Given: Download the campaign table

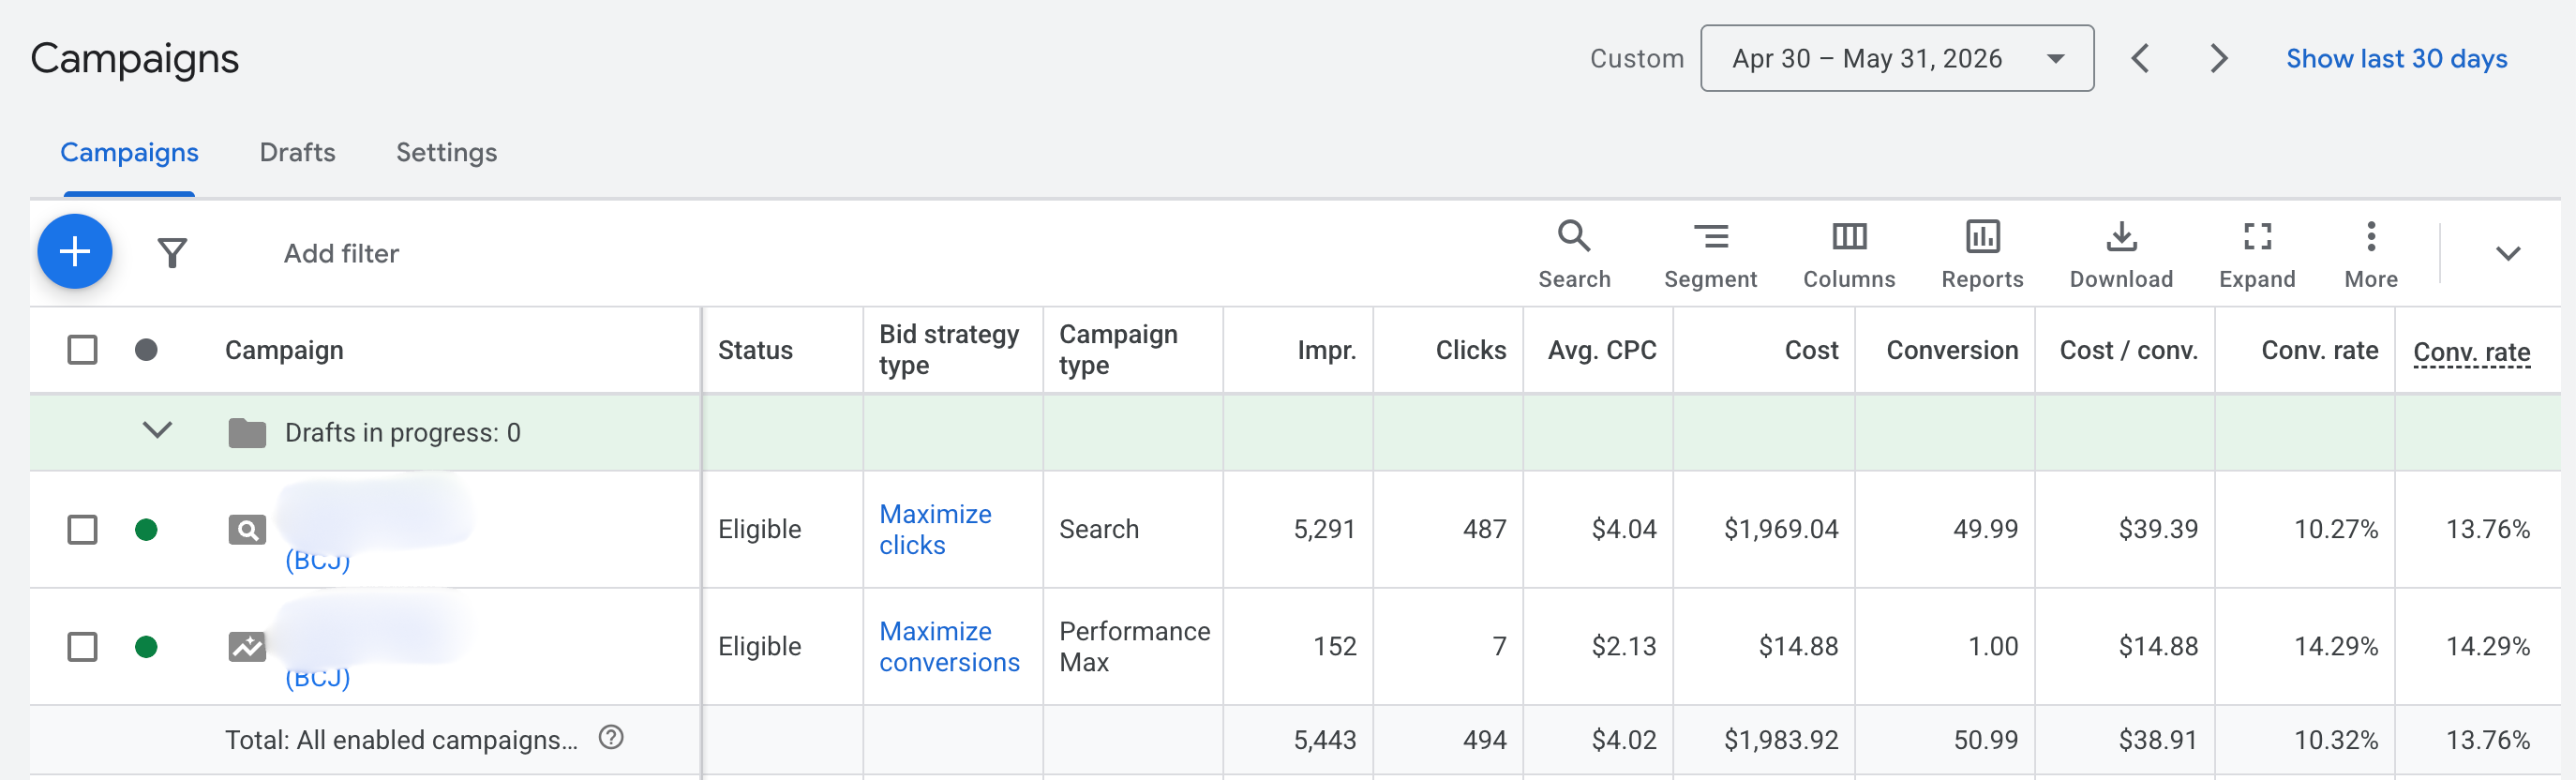Looking at the screenshot, I should (x=2121, y=255).
